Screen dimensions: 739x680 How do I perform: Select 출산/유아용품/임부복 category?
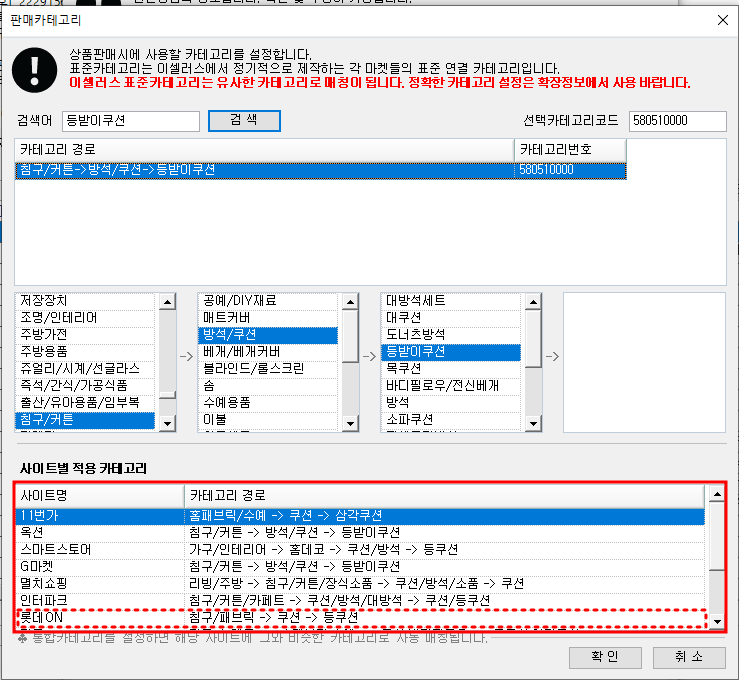(x=85, y=402)
